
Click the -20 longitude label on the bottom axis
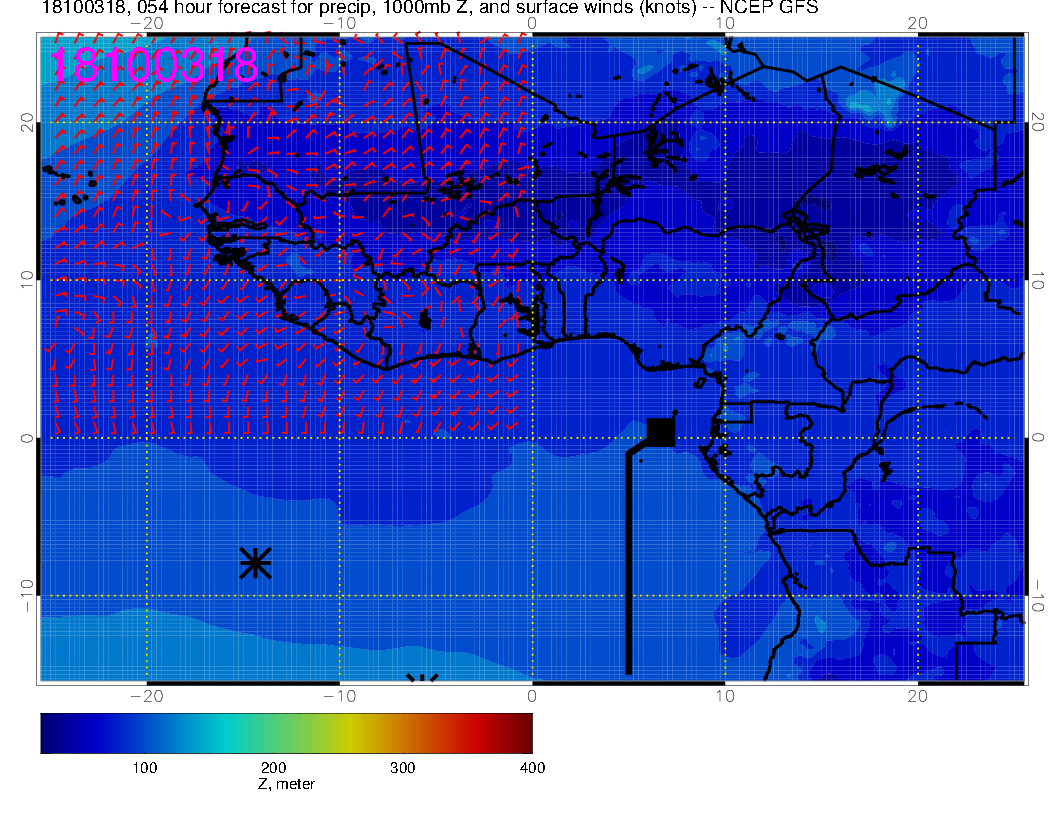(147, 696)
